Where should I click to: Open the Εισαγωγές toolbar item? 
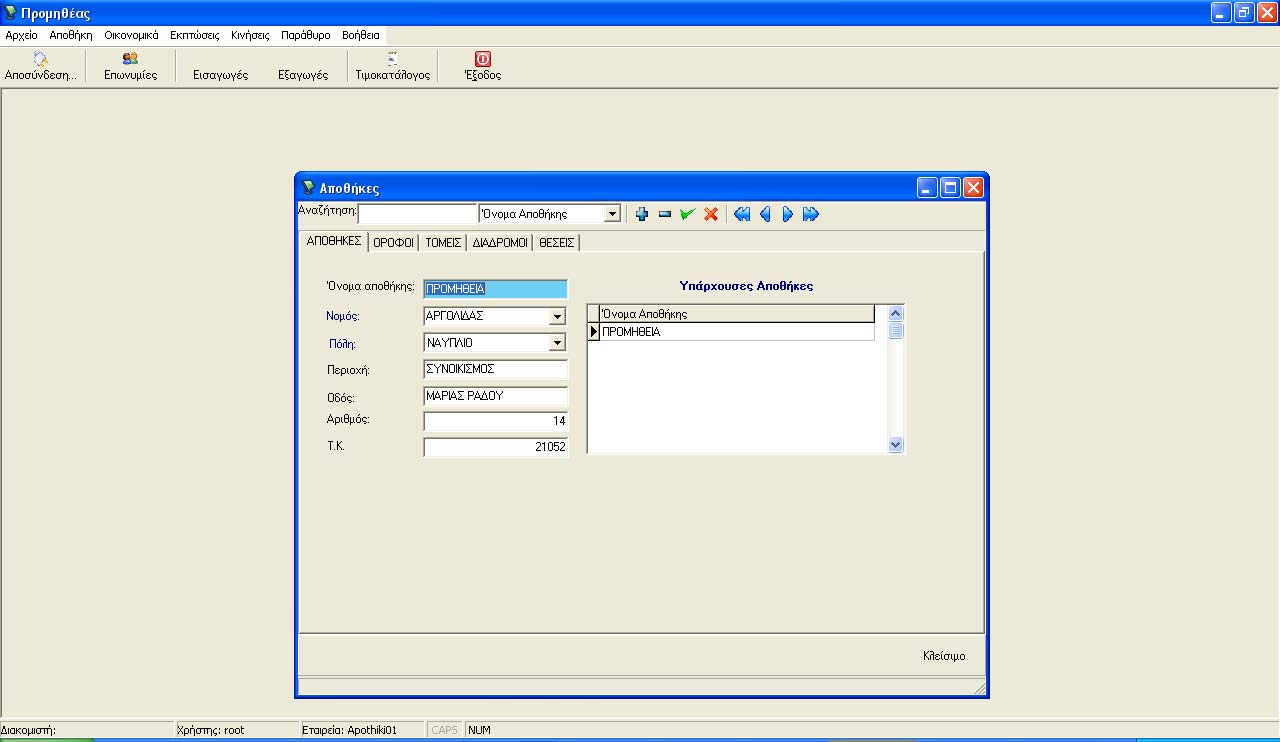[x=220, y=75]
